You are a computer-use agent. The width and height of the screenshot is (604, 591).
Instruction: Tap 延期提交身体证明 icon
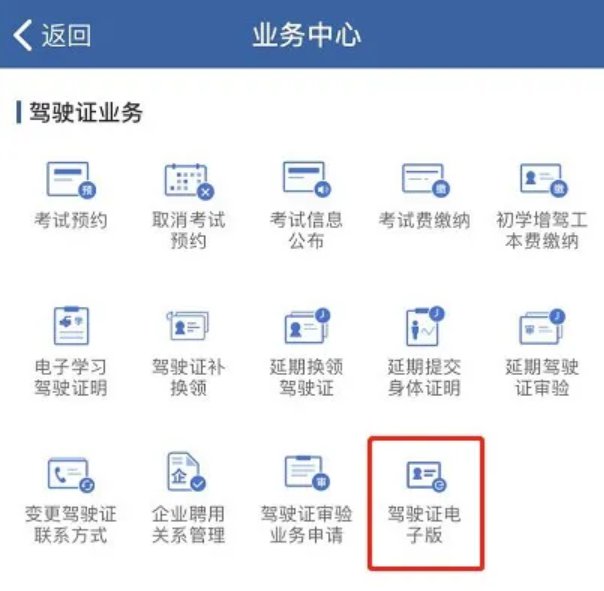[x=425, y=326]
